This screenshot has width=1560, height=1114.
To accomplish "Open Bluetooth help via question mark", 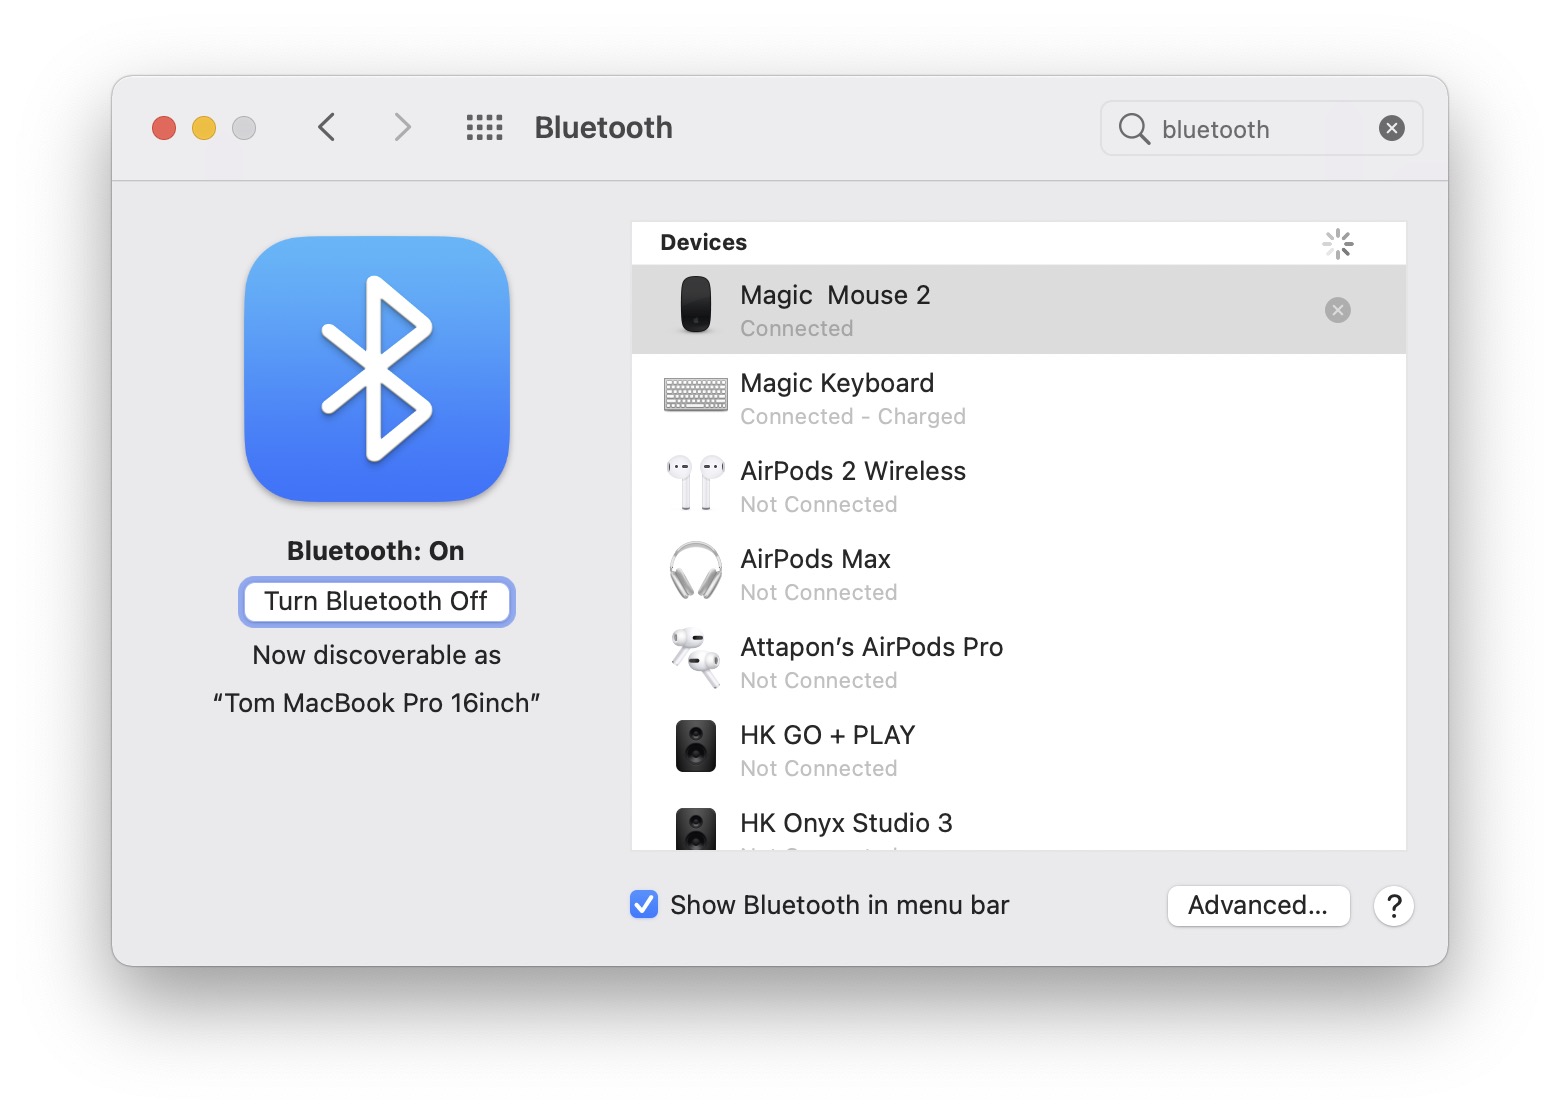I will (1394, 905).
